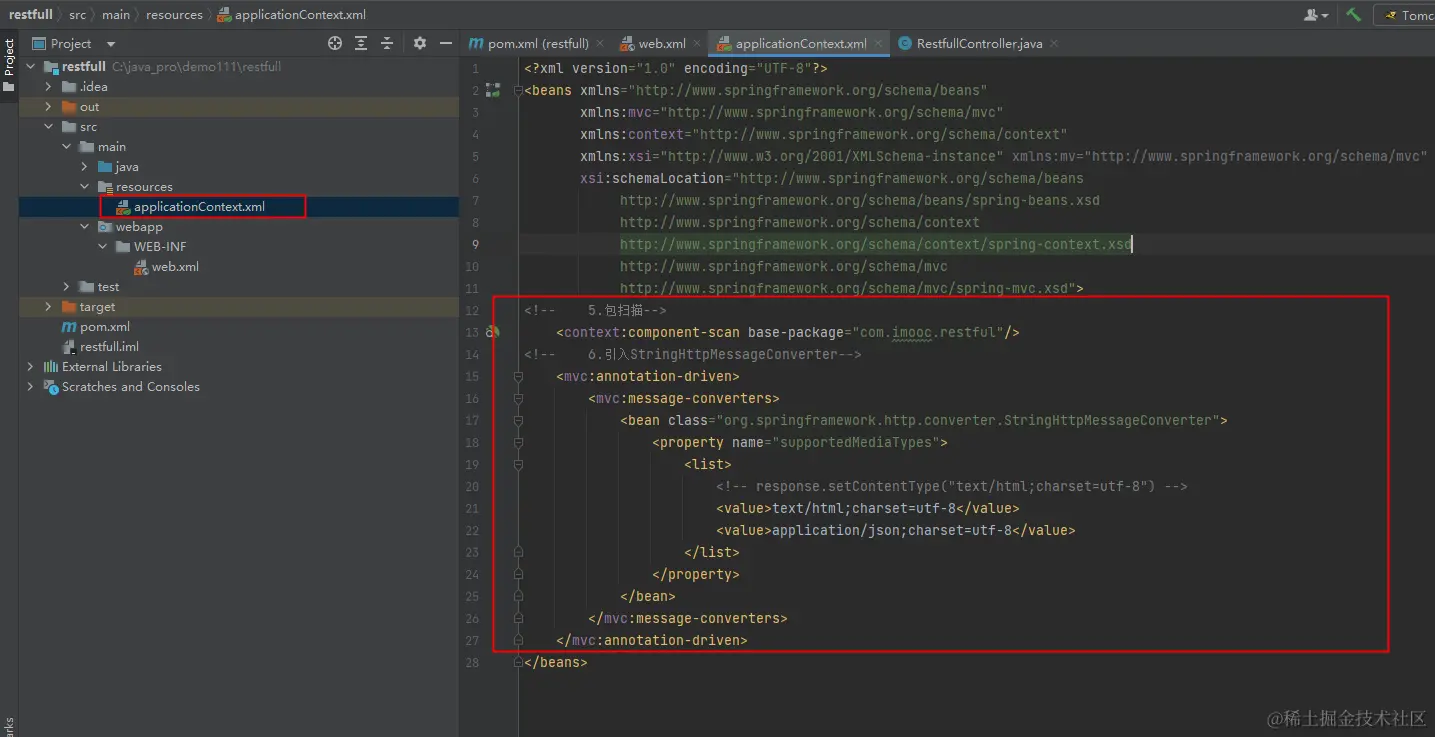Open the Project view dropdown
The width and height of the screenshot is (1435, 737).
point(110,44)
